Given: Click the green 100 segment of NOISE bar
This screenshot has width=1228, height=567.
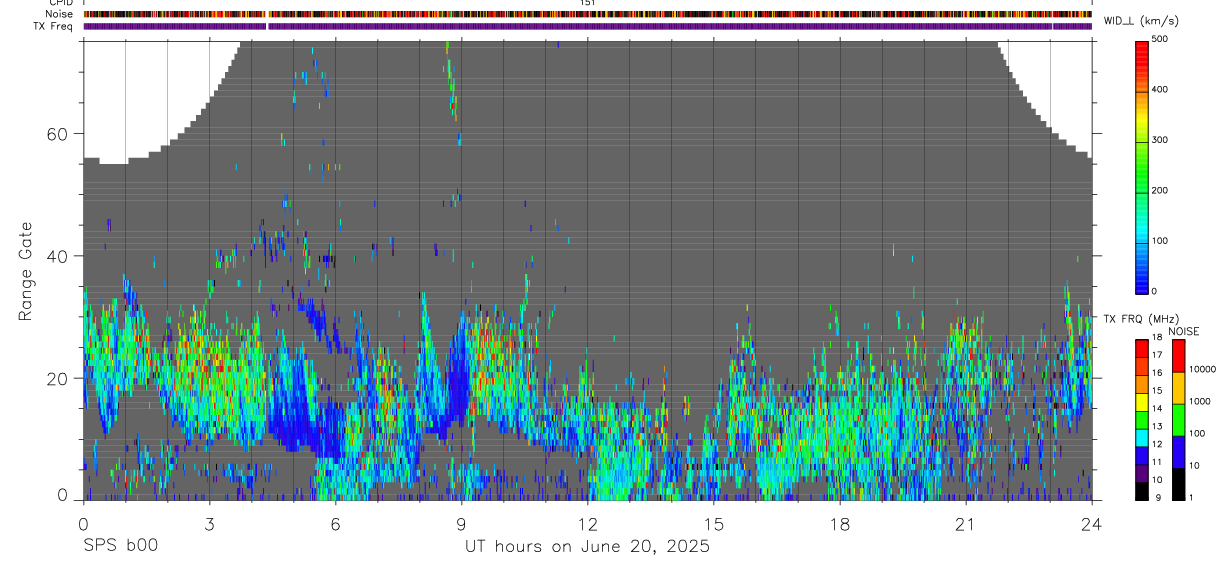Looking at the screenshot, I should [1179, 419].
